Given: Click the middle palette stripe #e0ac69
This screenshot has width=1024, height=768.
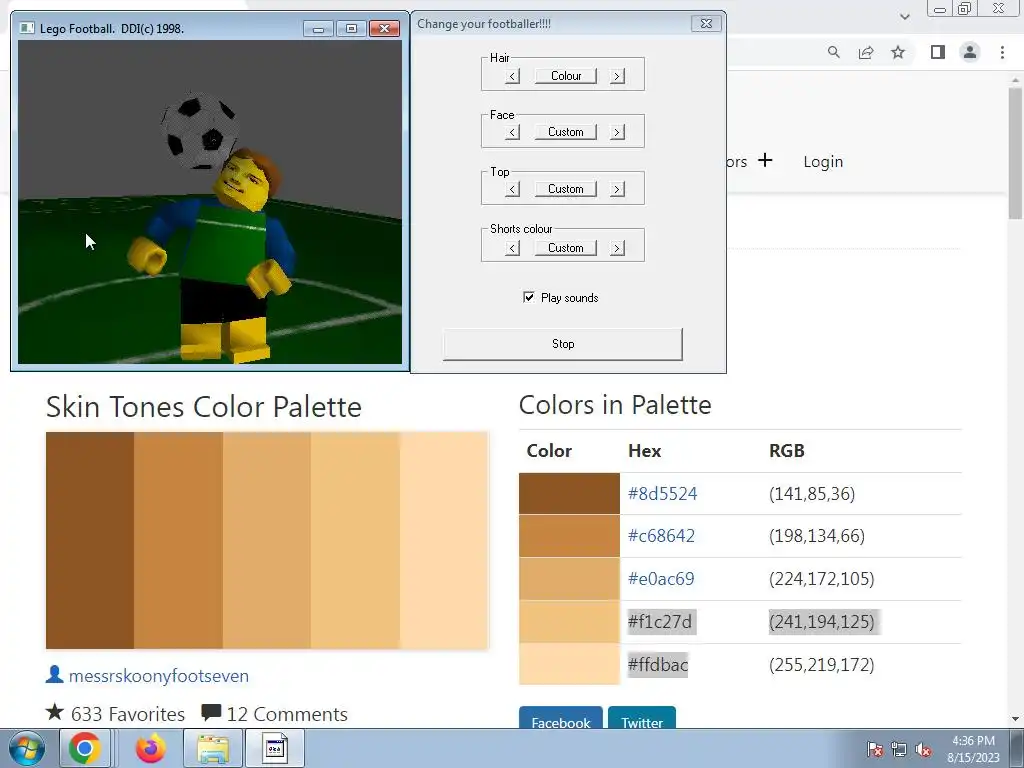Looking at the screenshot, I should (266, 540).
